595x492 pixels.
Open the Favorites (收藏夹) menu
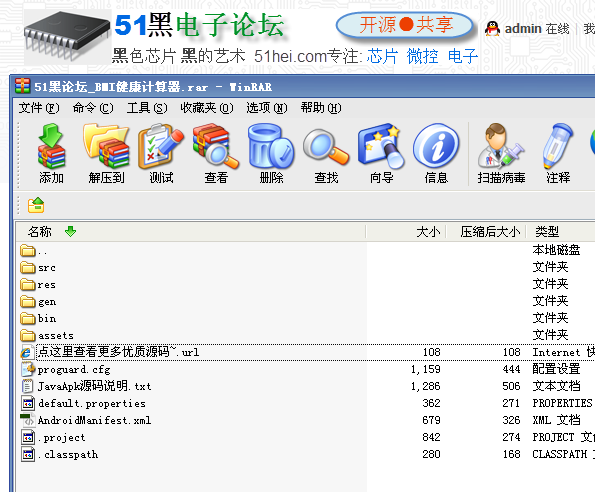[207, 108]
